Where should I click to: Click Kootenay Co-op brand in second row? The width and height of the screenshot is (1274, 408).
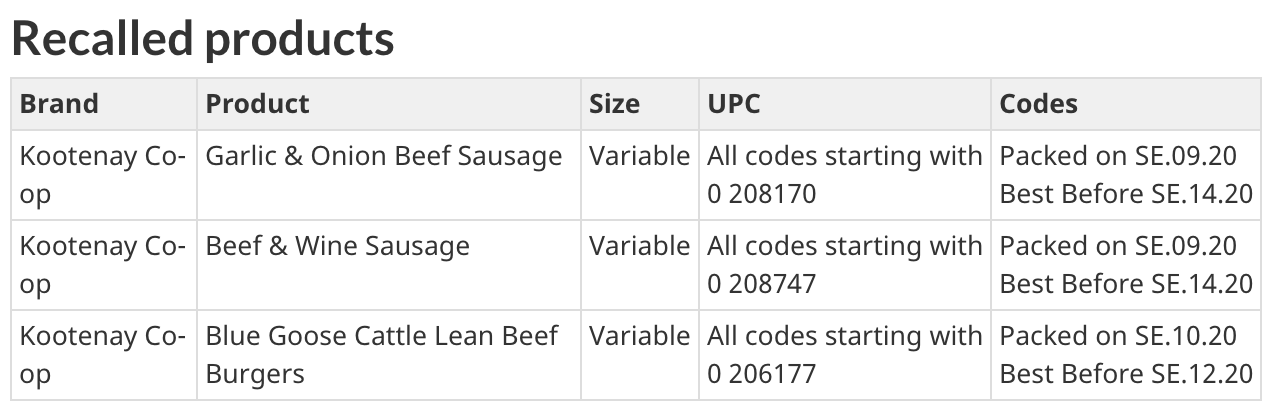point(104,265)
